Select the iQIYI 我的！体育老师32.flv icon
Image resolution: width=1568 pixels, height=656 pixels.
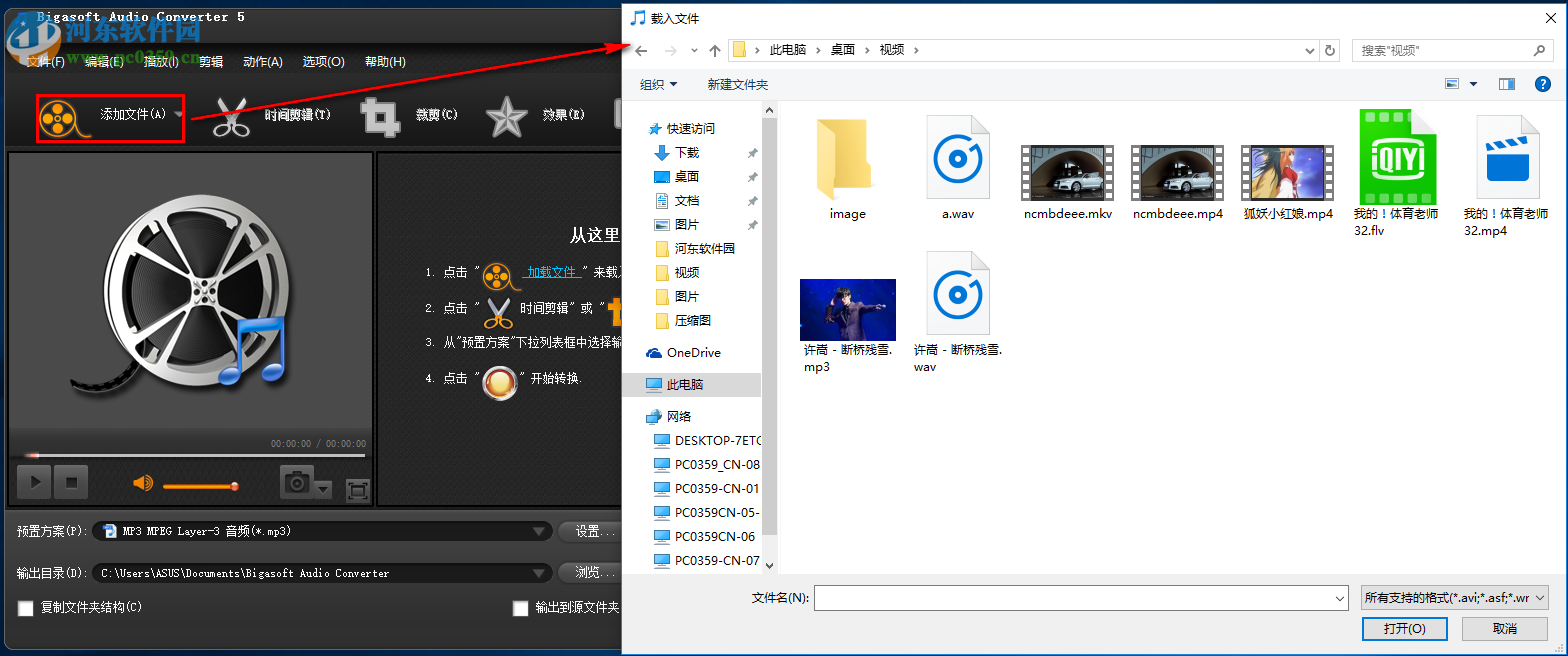(1397, 157)
